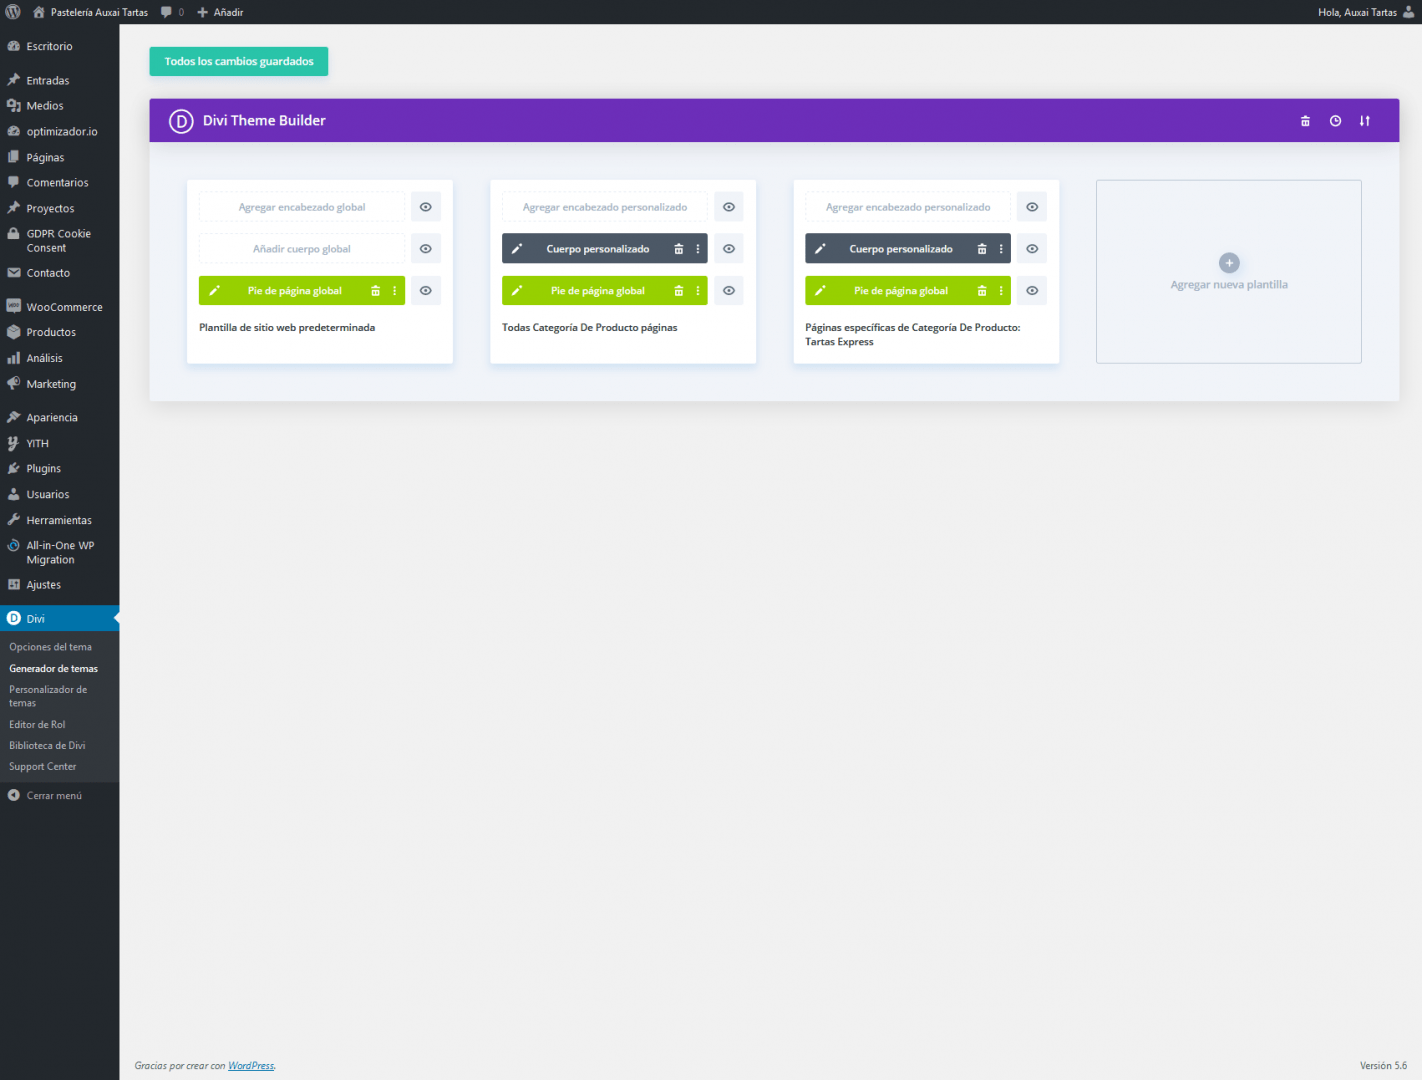This screenshot has height=1080, width=1422.
Task: Edit global footer in Todas Categoría template
Action: (x=517, y=291)
